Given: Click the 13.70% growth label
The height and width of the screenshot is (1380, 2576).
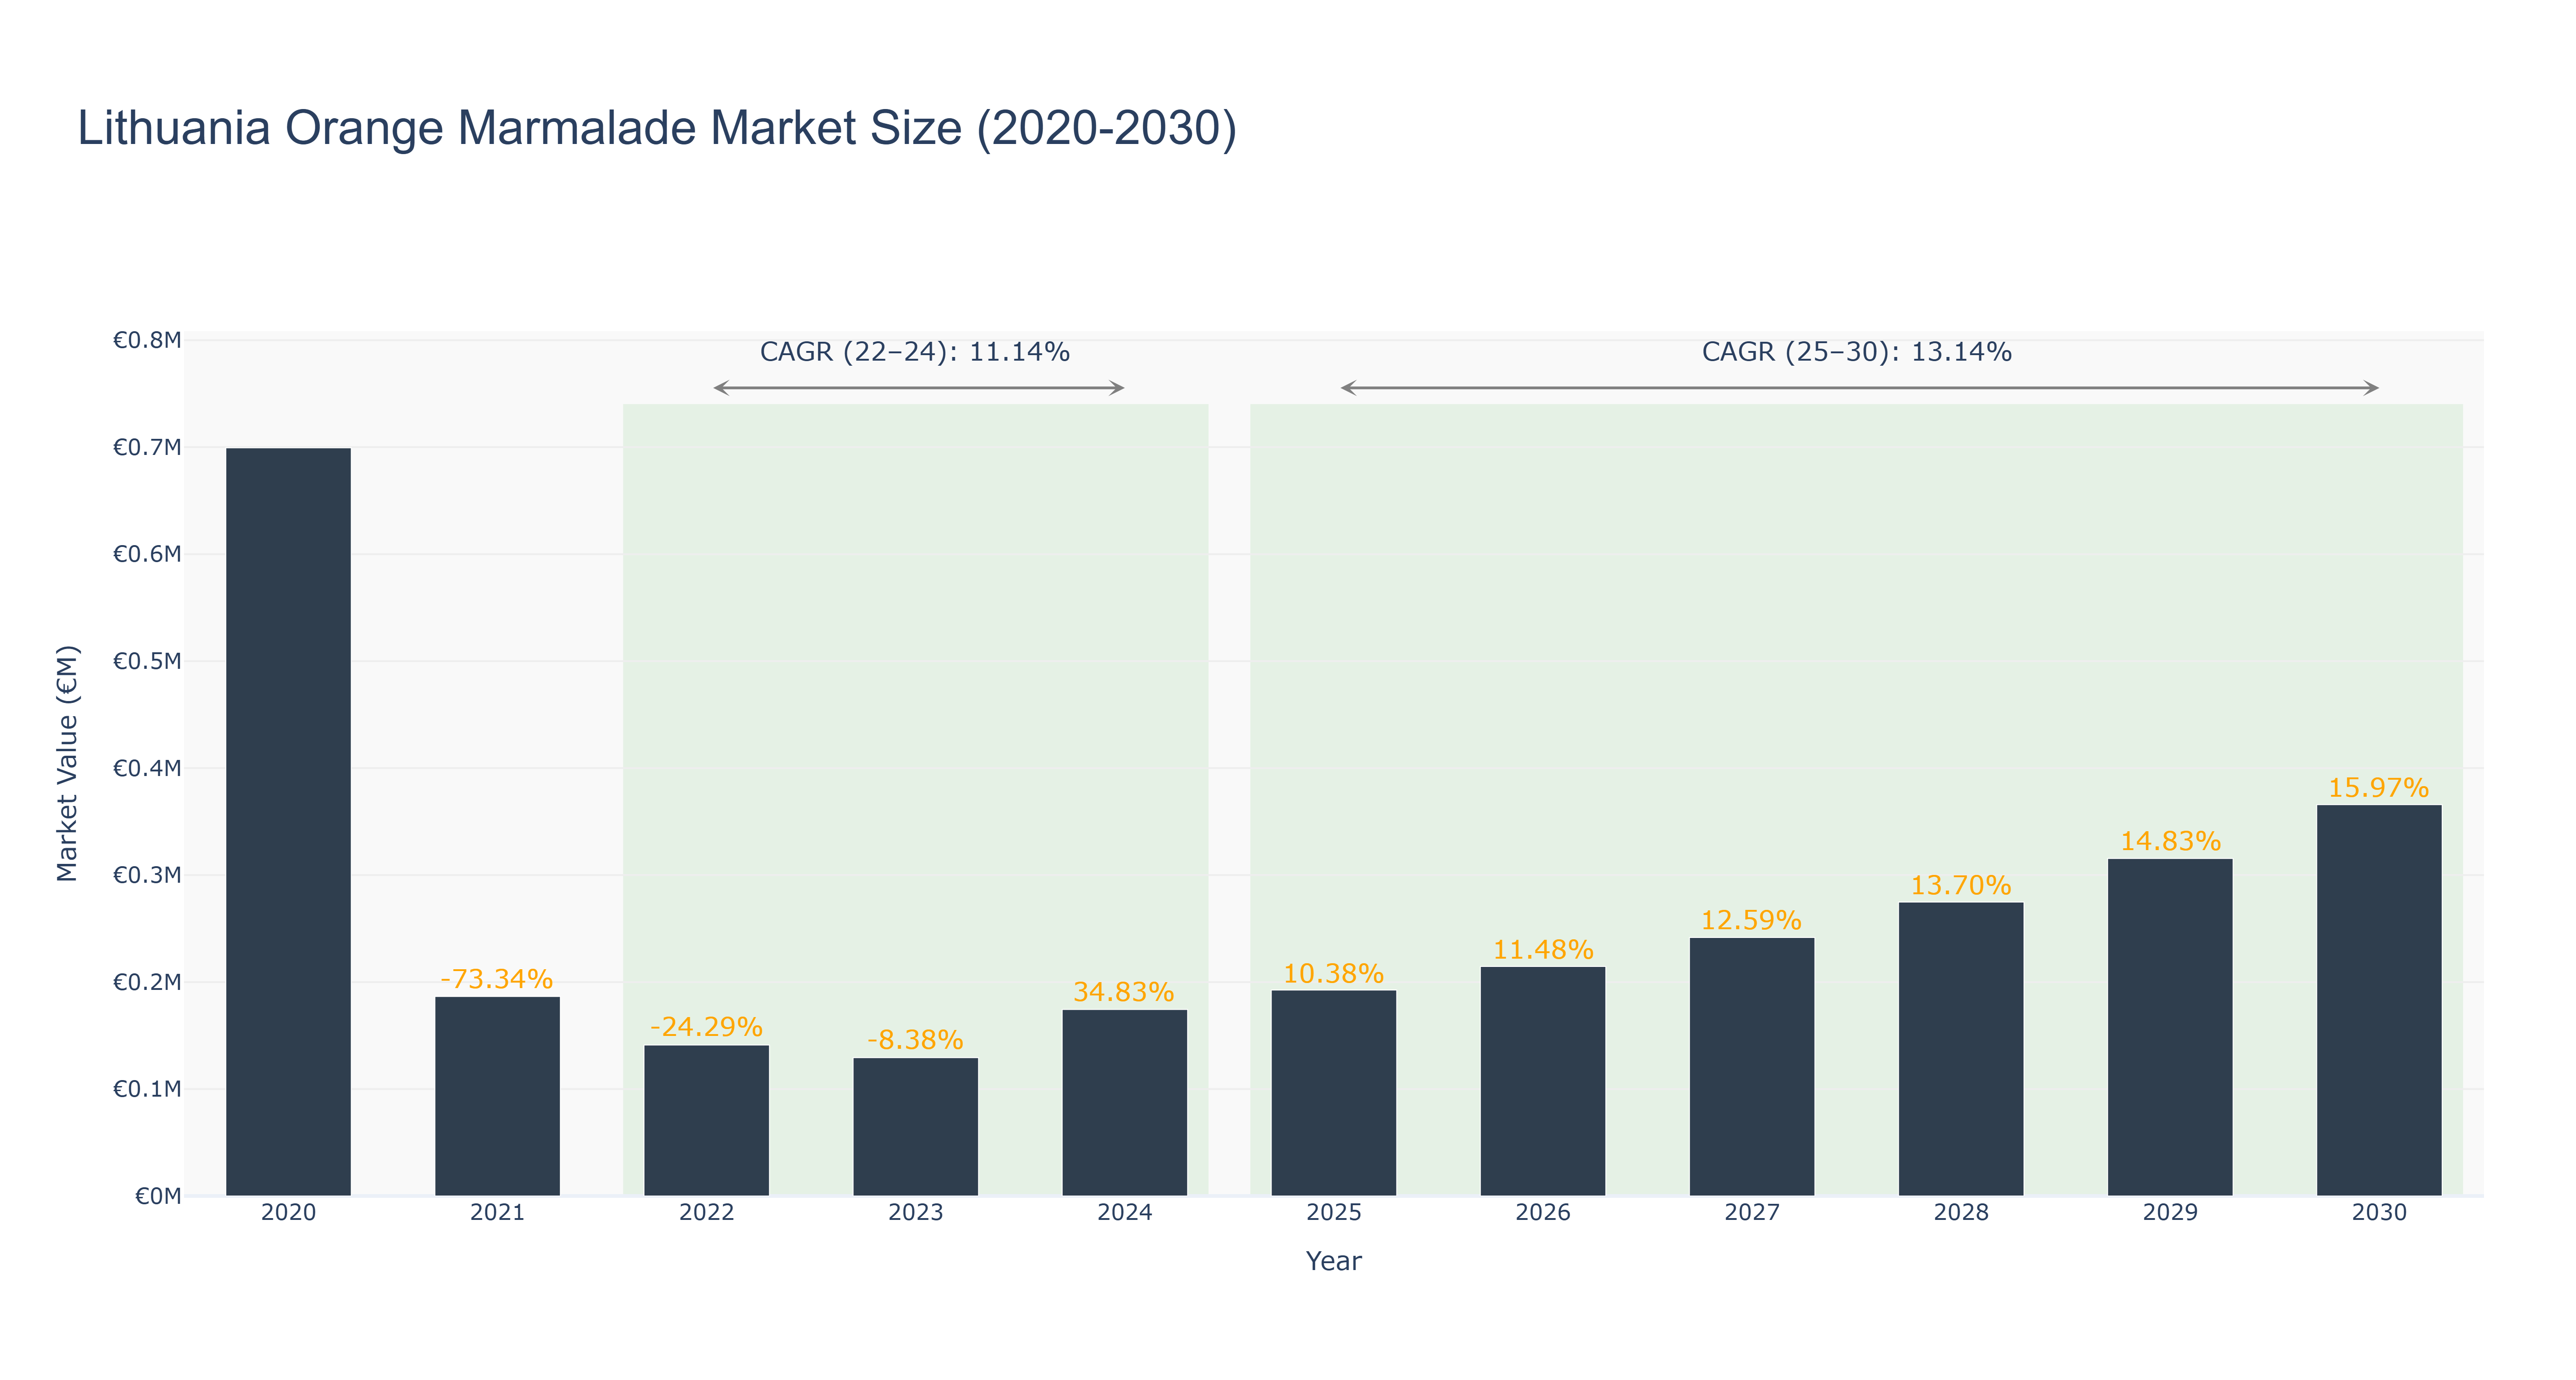Looking at the screenshot, I should (x=1960, y=885).
